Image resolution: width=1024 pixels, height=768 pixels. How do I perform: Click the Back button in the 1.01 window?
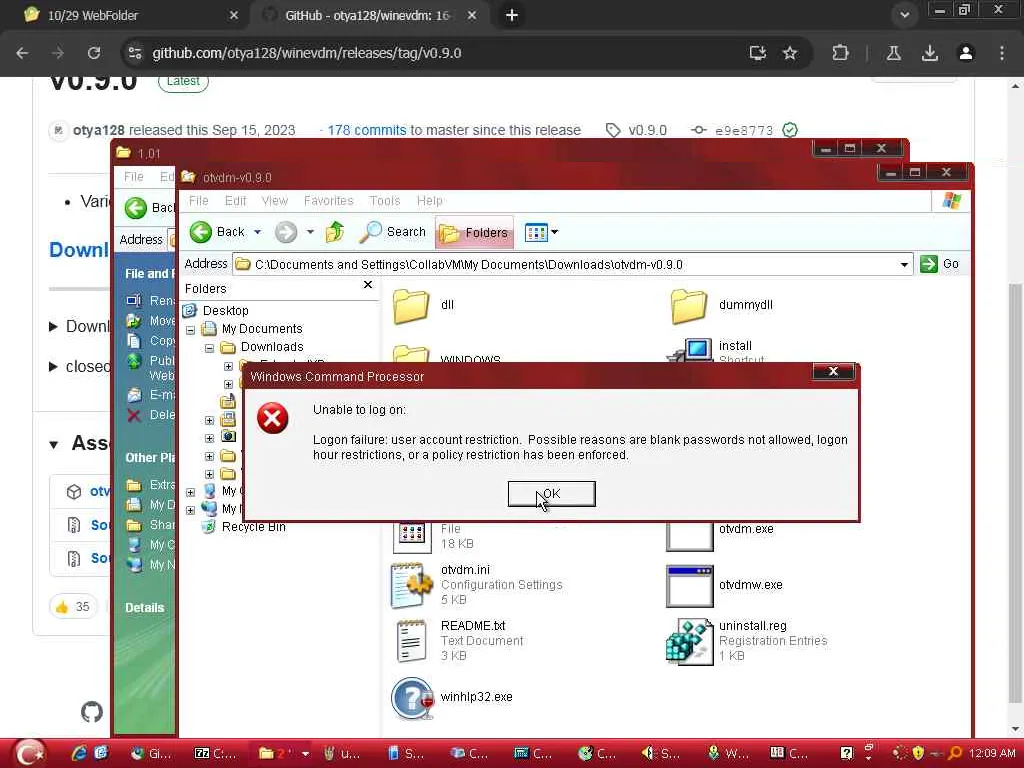(149, 208)
